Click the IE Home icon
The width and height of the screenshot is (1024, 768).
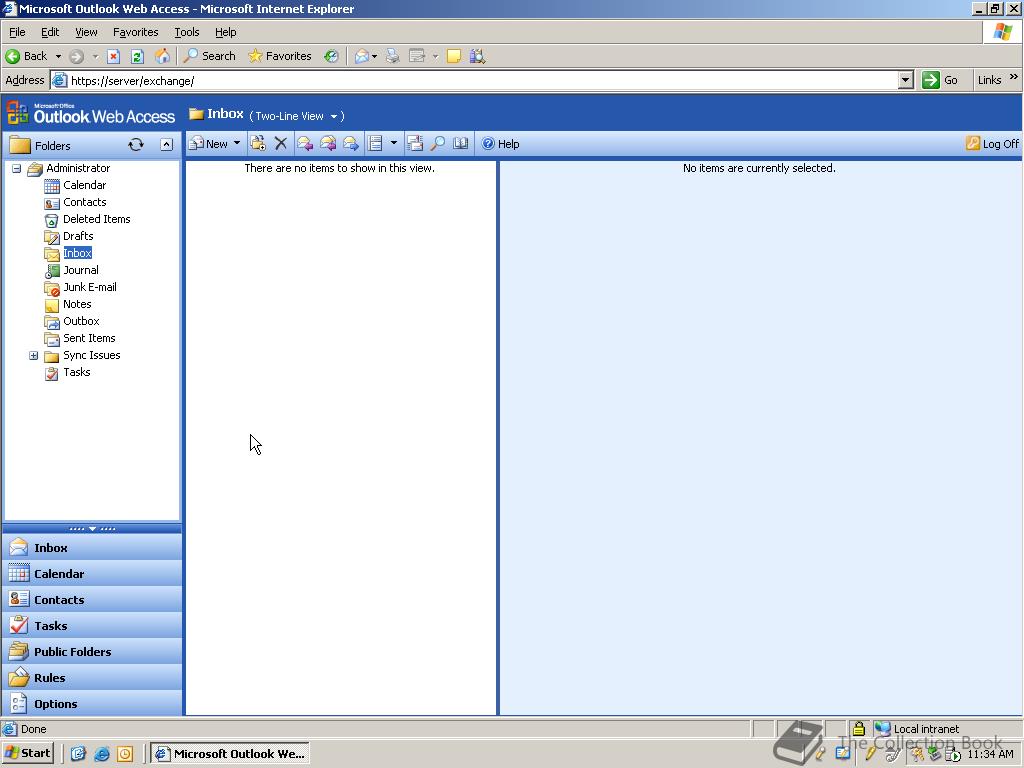[162, 56]
